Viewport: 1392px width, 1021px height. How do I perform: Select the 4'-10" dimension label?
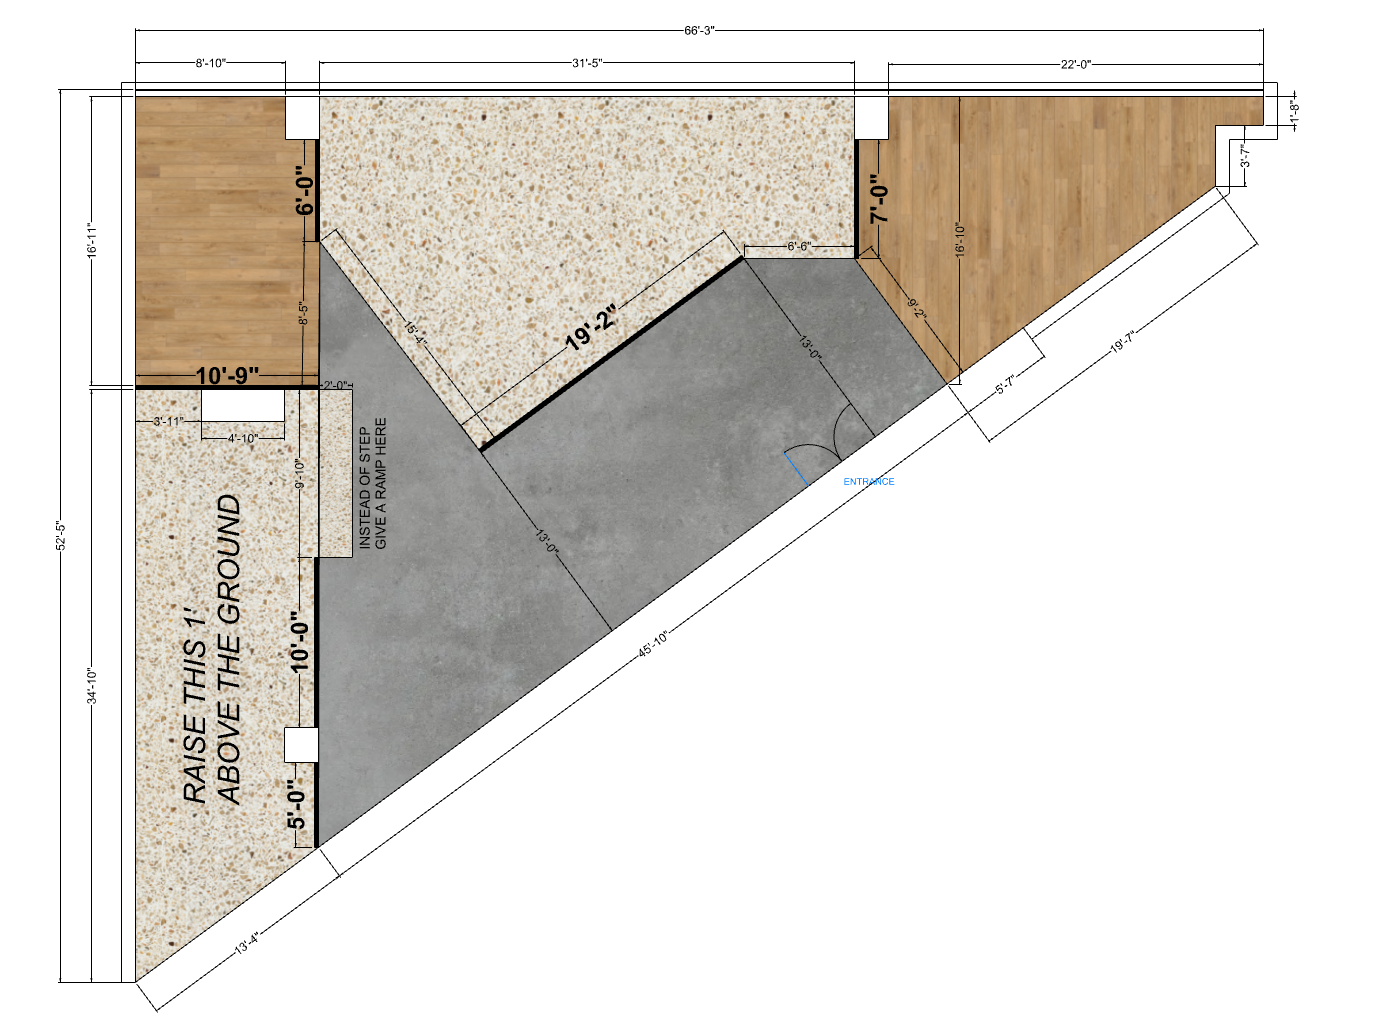(x=242, y=438)
